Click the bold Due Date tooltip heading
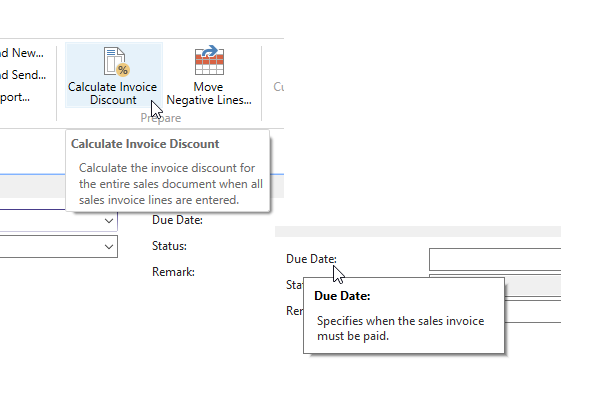This screenshot has height=404, width=593. point(342,296)
